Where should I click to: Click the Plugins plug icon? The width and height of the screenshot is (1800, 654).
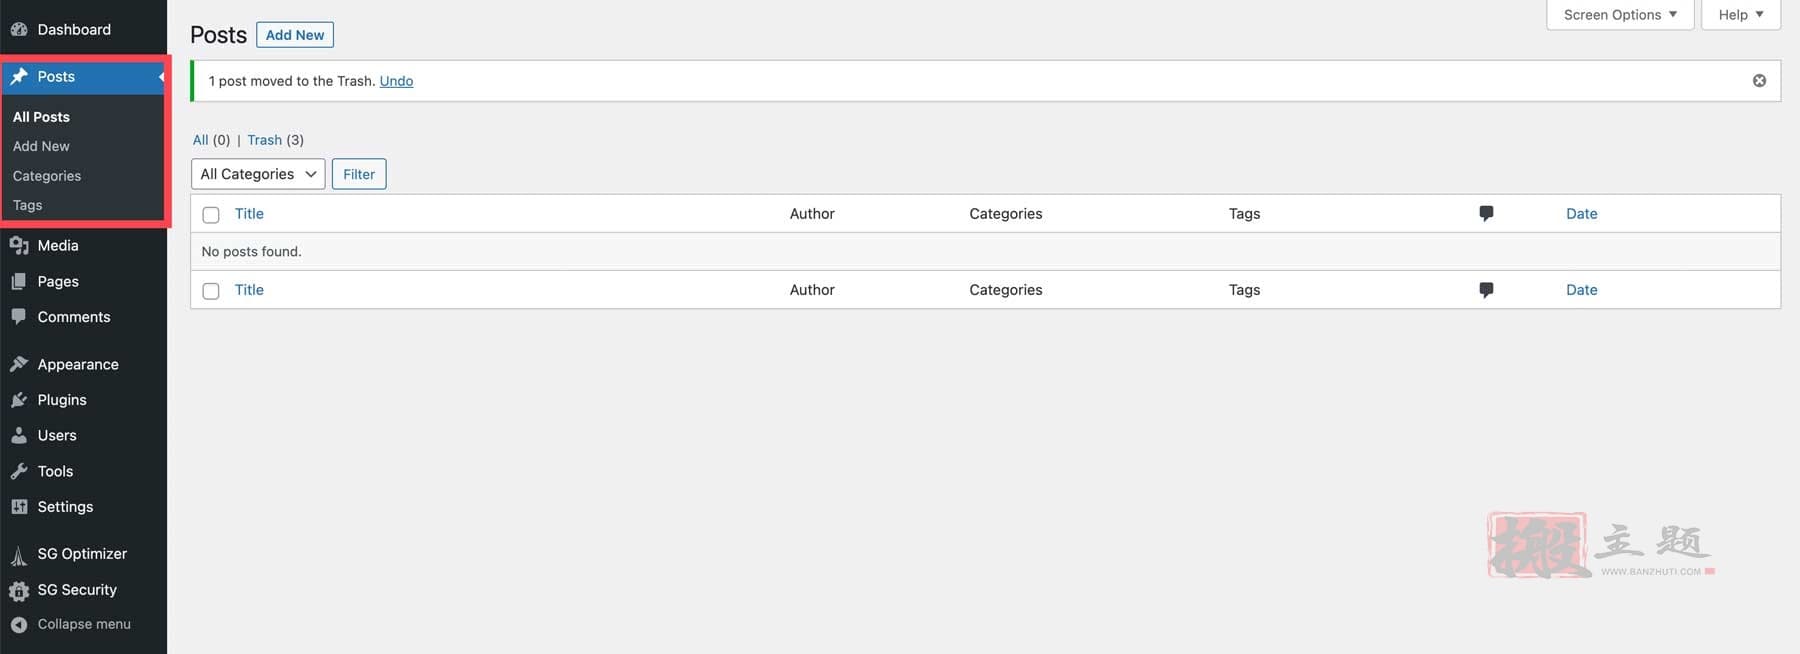[x=19, y=400]
